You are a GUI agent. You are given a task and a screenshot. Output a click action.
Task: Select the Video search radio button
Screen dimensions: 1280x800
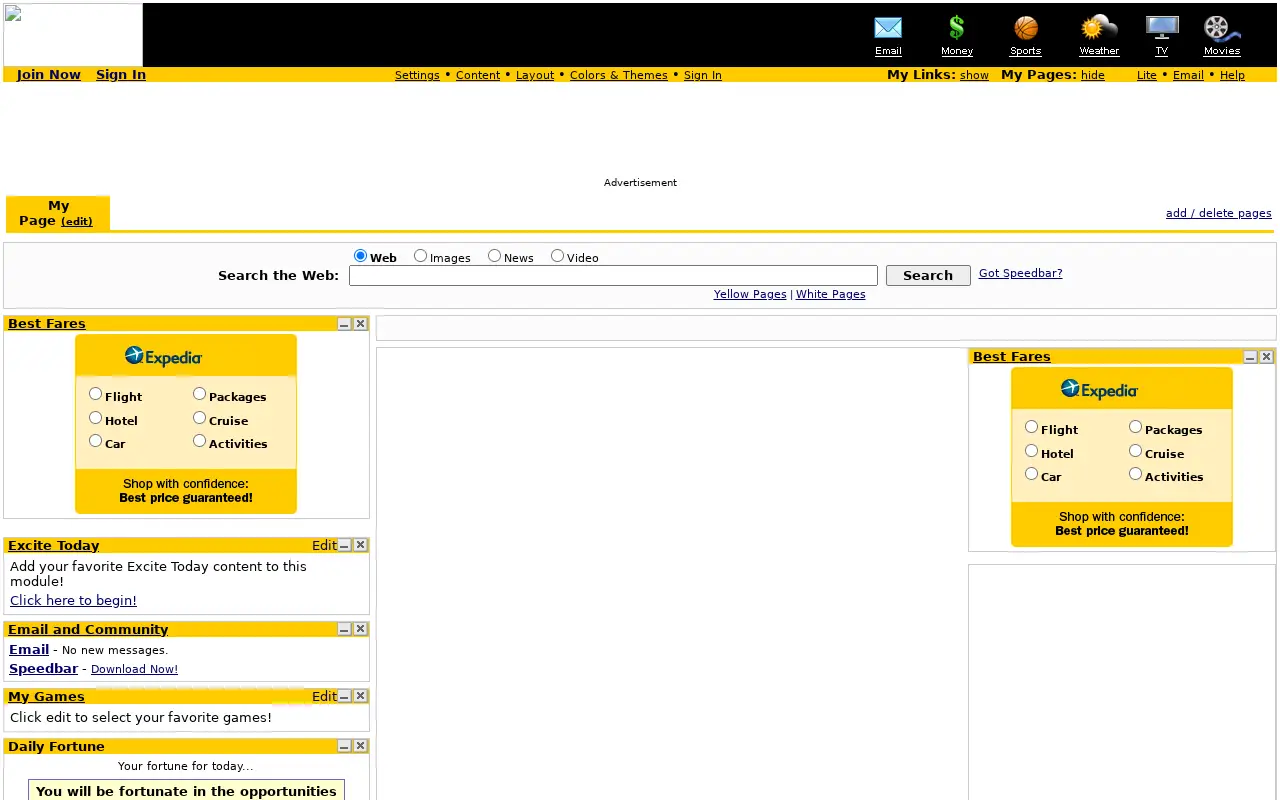[x=558, y=256]
